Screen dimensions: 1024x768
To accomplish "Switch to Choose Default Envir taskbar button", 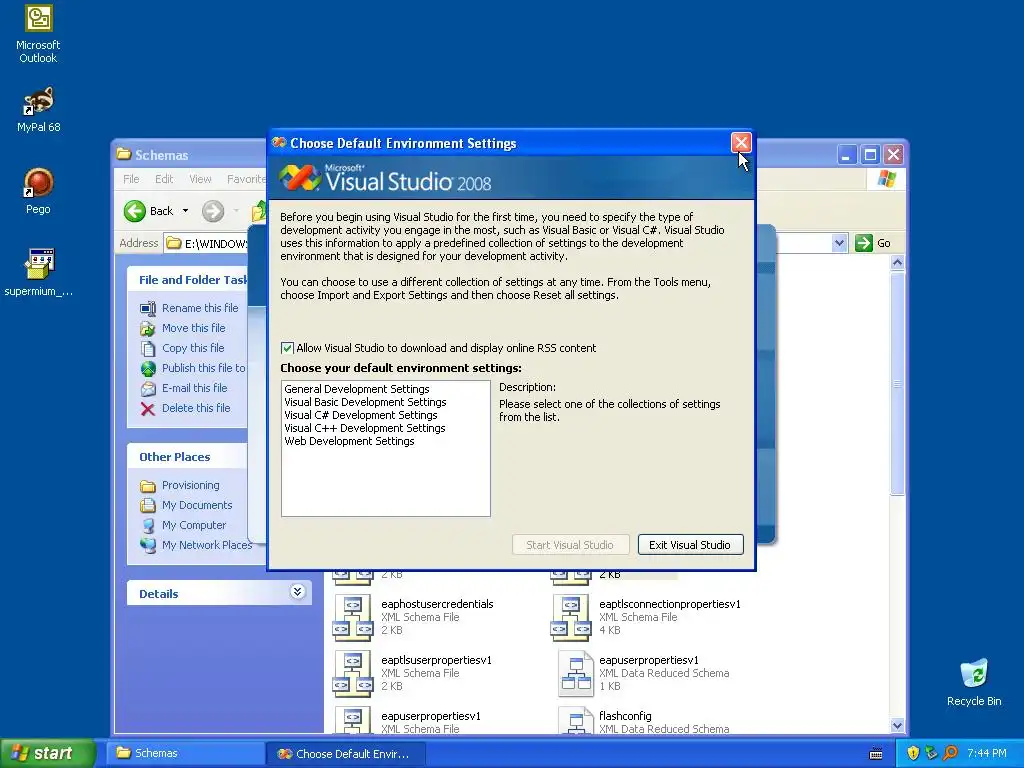I will pyautogui.click(x=346, y=754).
